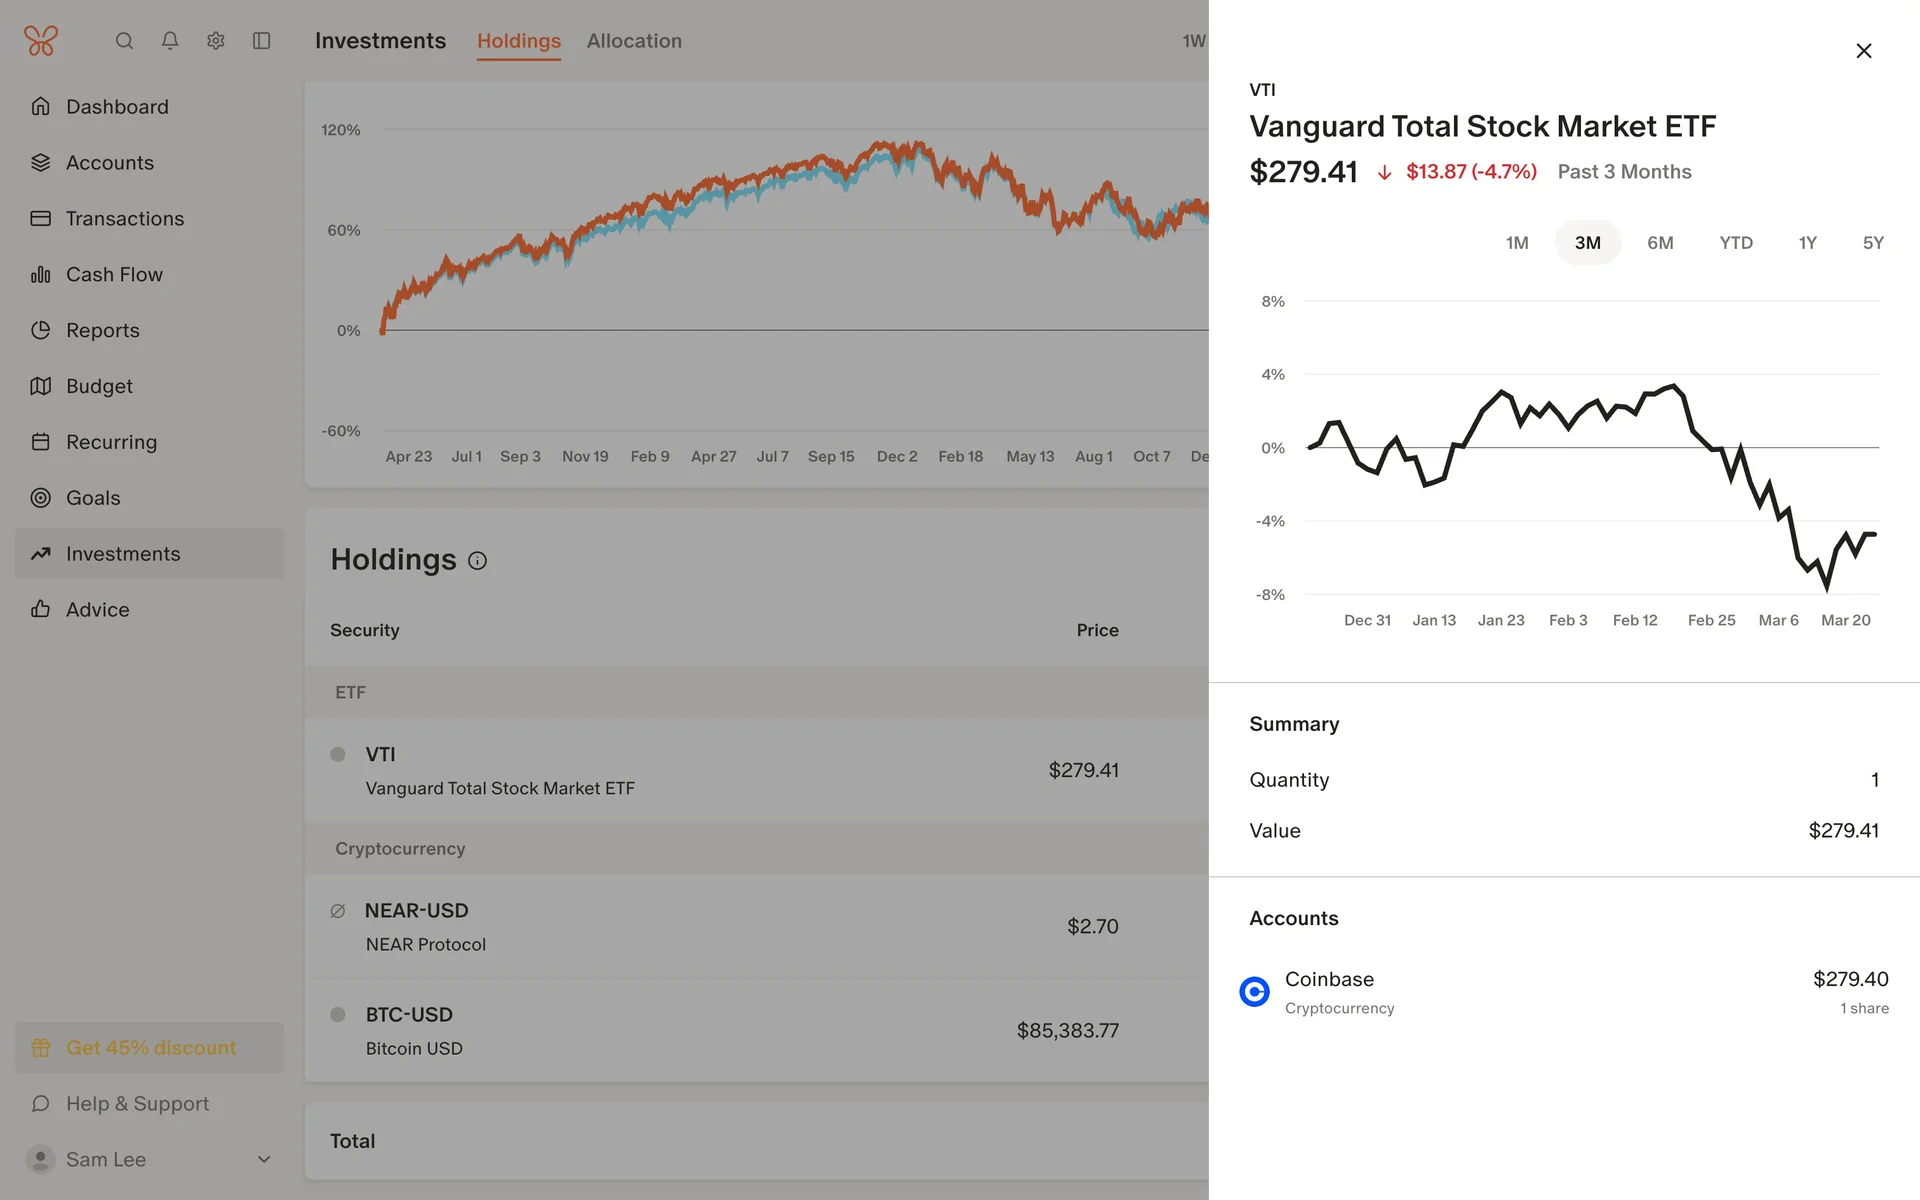The width and height of the screenshot is (1920, 1200).
Task: Open Help & Support link
Action: tap(137, 1103)
